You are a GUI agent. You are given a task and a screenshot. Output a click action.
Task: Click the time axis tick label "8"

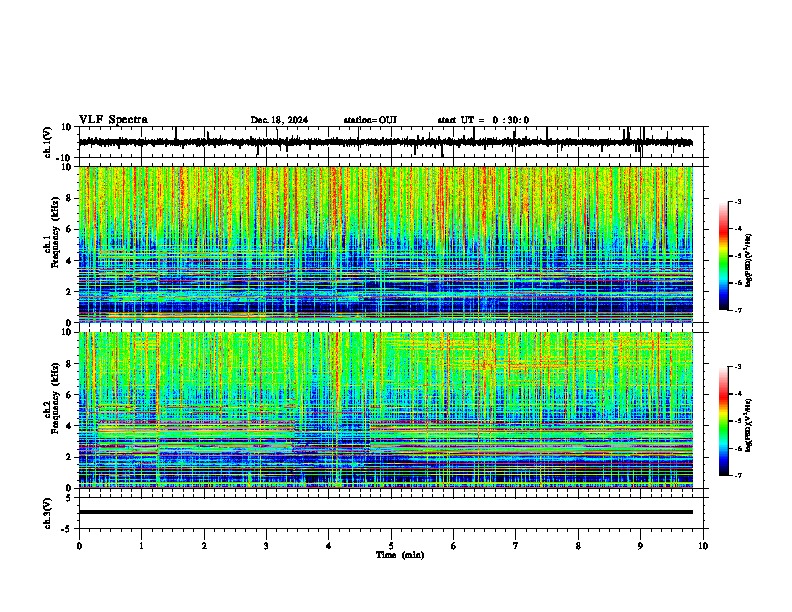[578, 546]
